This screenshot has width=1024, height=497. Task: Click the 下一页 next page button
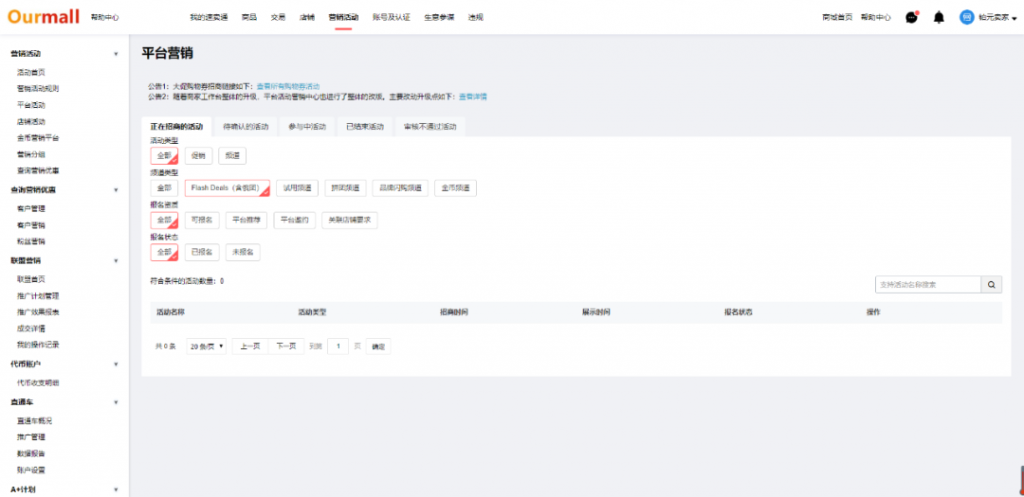coord(286,346)
